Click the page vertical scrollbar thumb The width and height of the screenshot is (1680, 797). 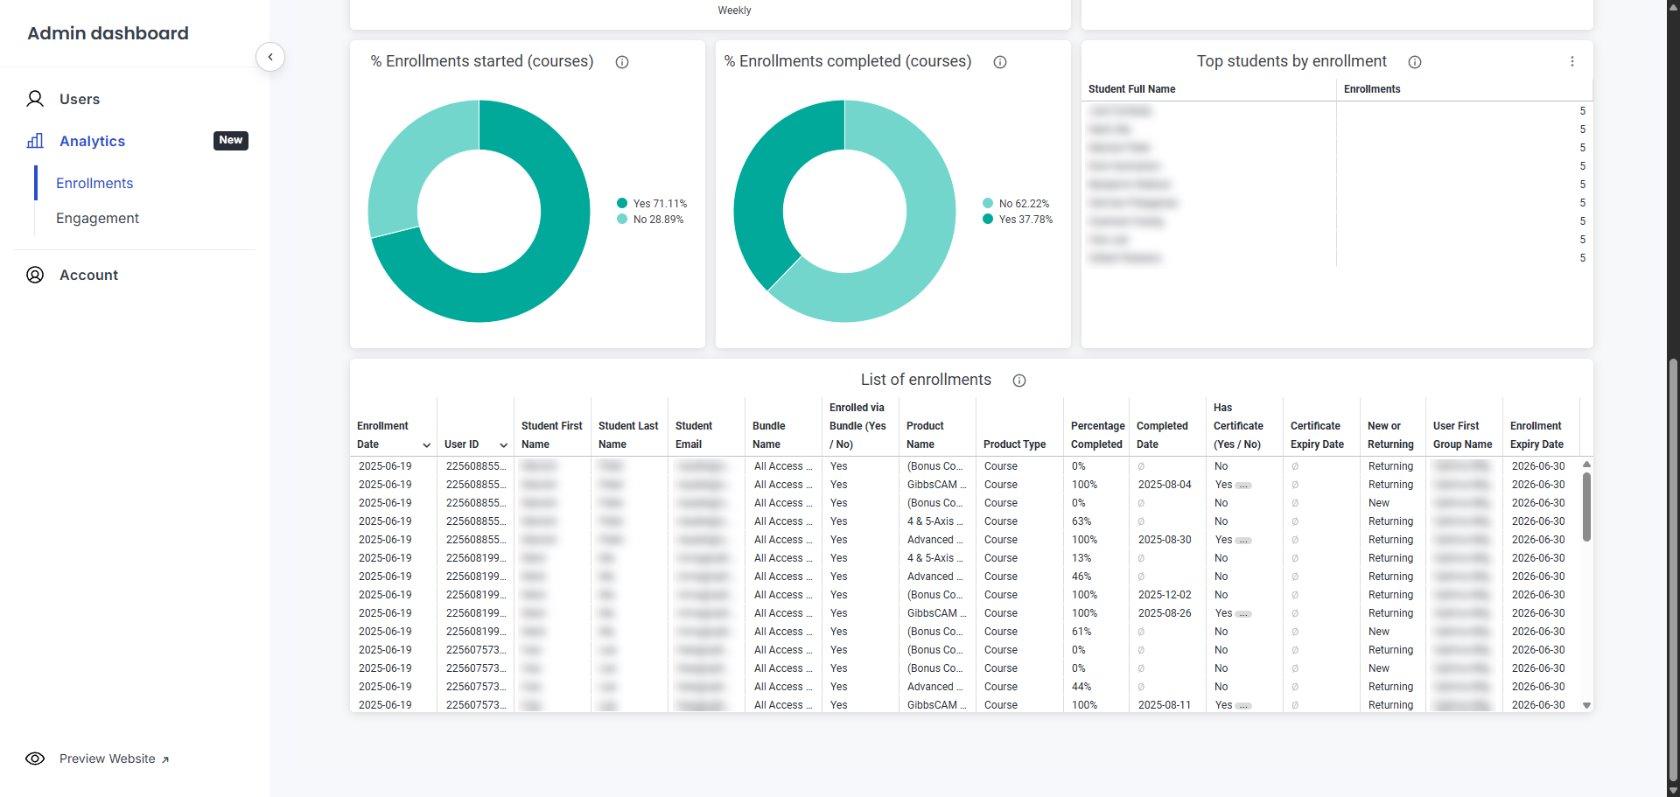point(1672,570)
